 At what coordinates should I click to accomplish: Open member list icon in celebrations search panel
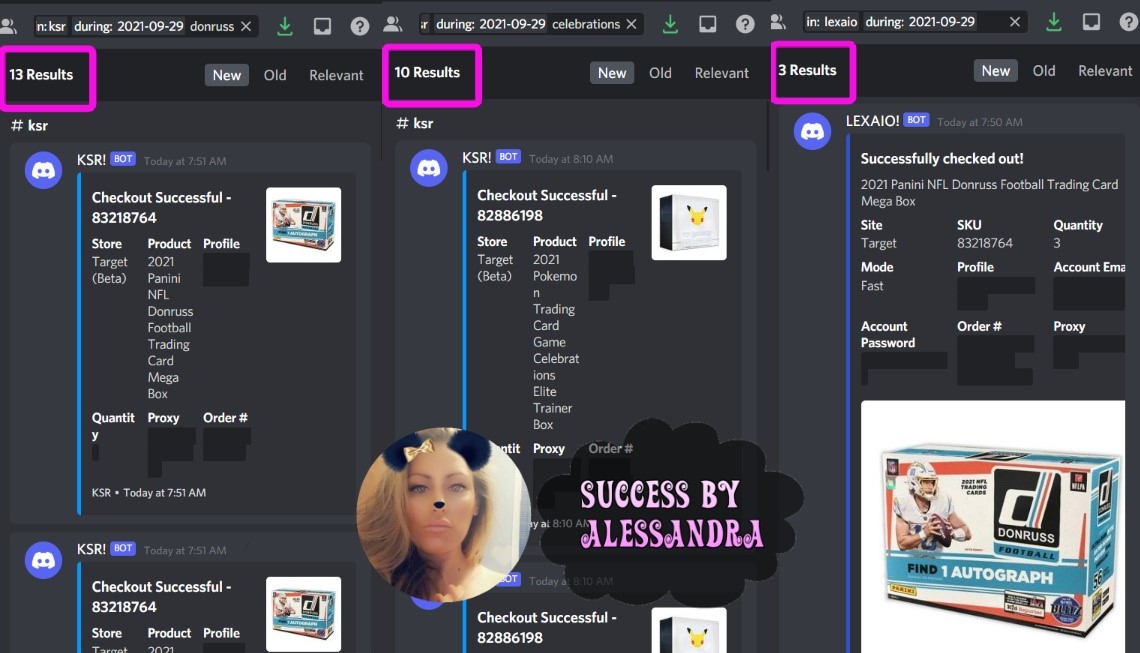click(x=393, y=24)
